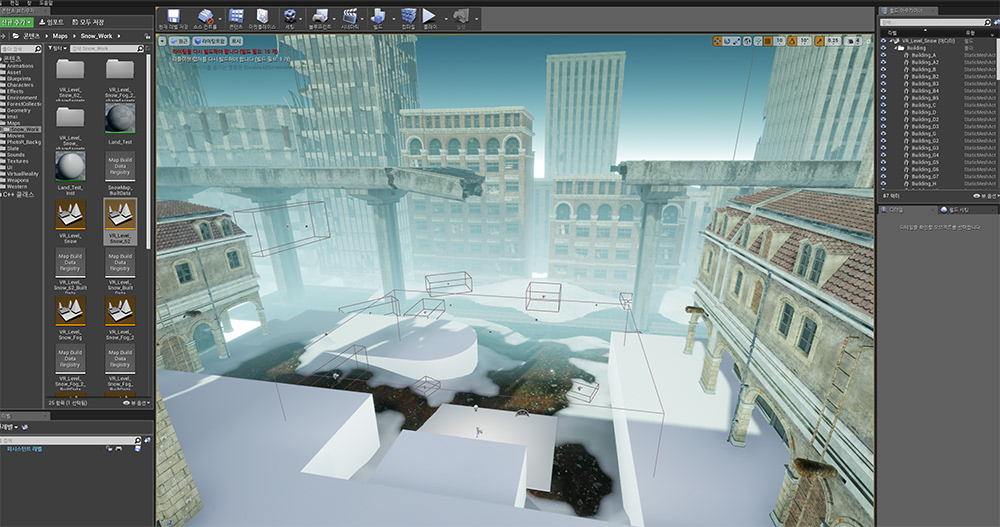1000x527 pixels.
Task: Open camera speed 4 setting
Action: 854,41
